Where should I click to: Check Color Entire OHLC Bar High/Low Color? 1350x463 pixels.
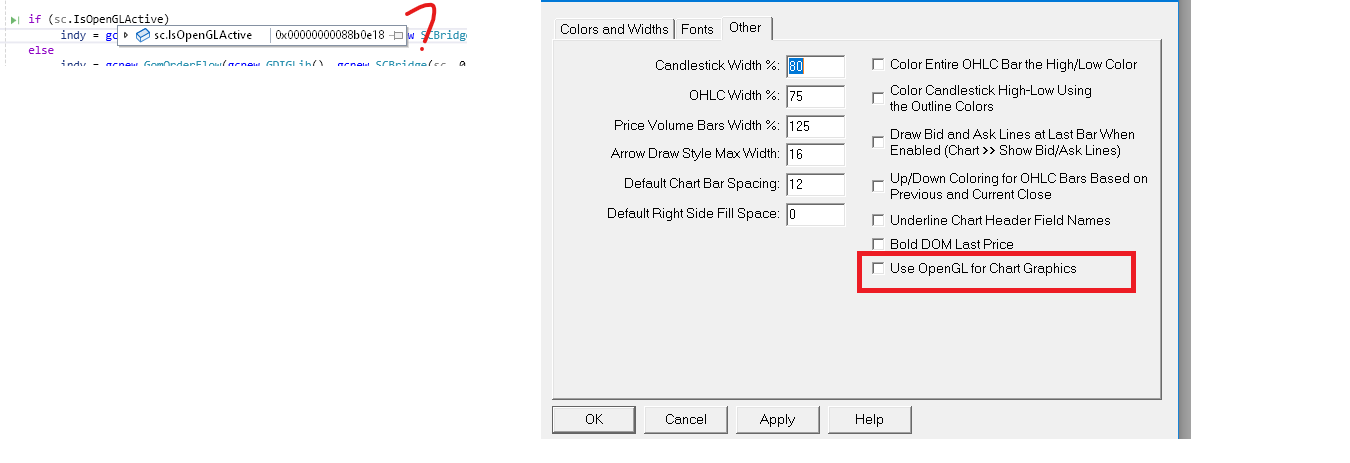pos(878,64)
